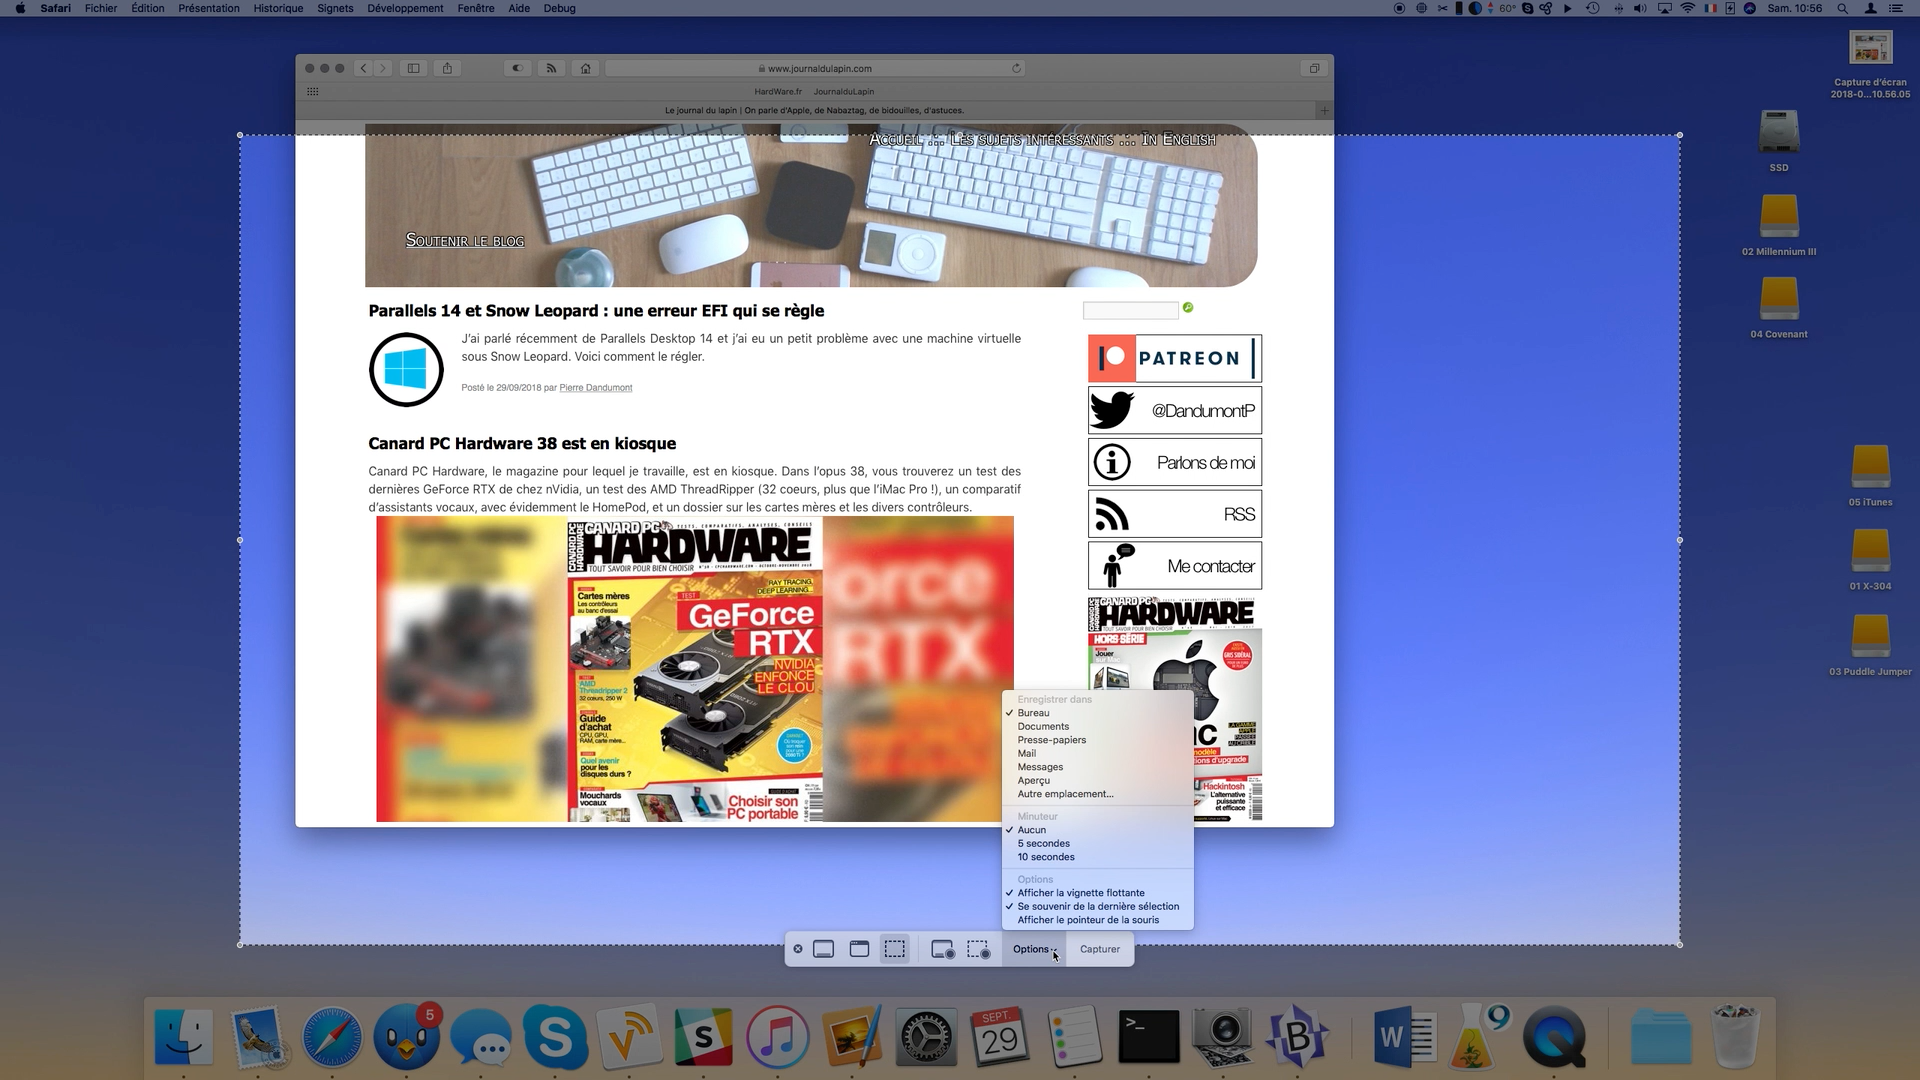Click the reload icon in the address bar
This screenshot has height=1080, width=1920.
(1016, 68)
